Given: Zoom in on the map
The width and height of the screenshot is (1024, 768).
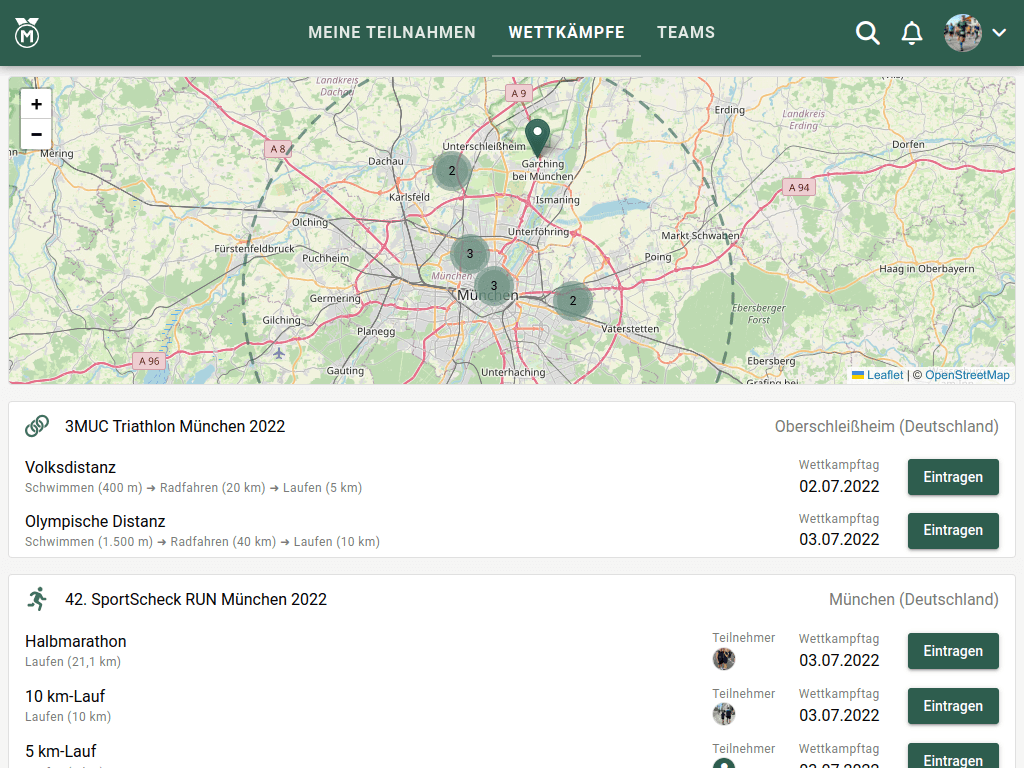Looking at the screenshot, I should [36, 104].
